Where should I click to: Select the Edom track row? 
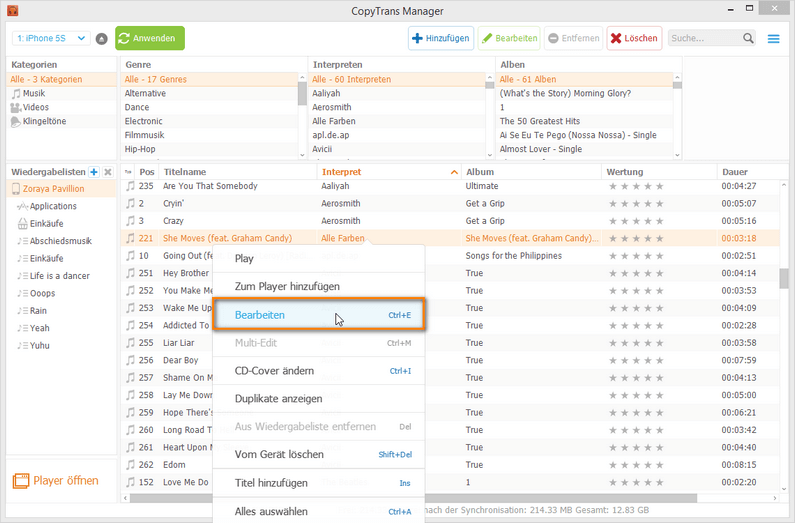pos(450,465)
